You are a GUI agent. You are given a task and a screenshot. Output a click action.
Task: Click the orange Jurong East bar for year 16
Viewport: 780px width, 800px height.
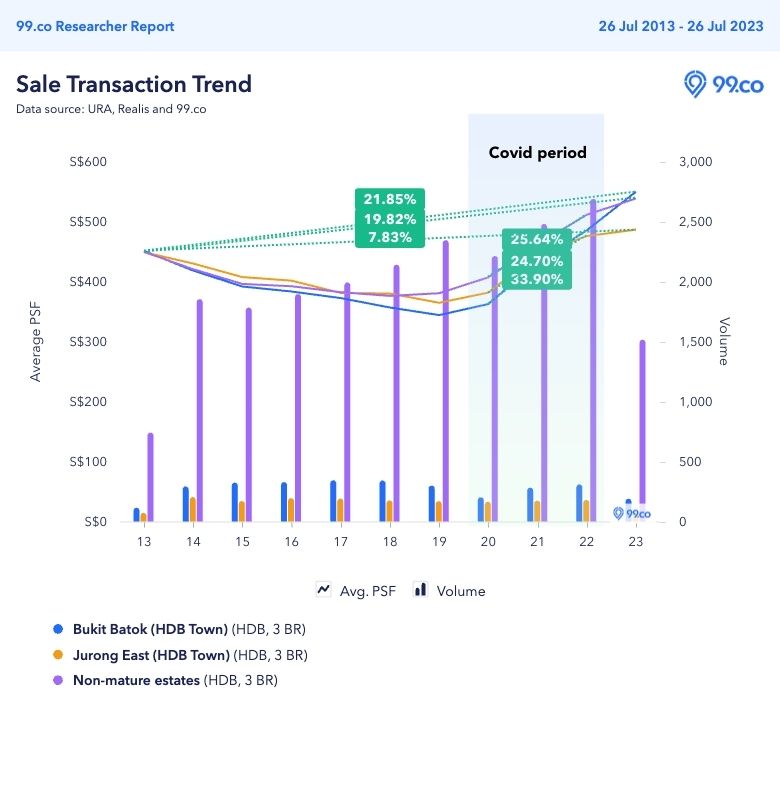pos(291,510)
